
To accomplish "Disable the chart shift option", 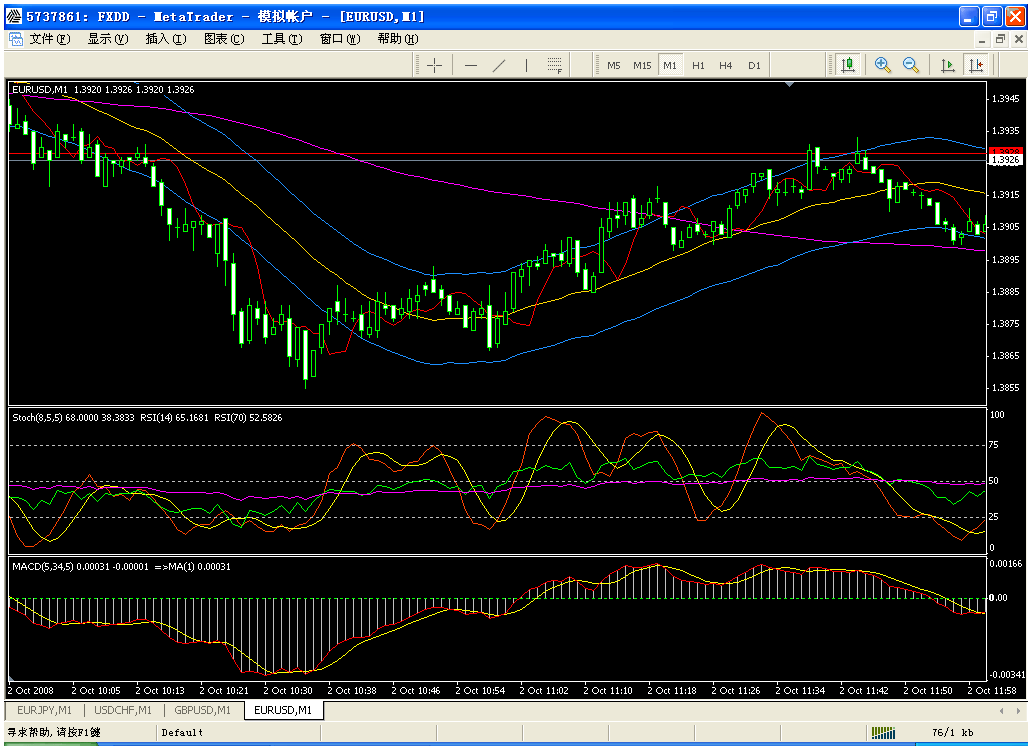I will pos(975,65).
